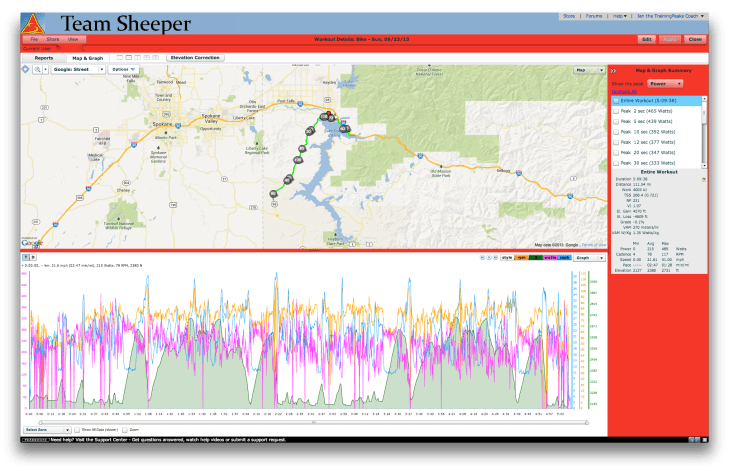This screenshot has height=471, width=729.
Task: Click the Elevation Correction button
Action: 194,58
